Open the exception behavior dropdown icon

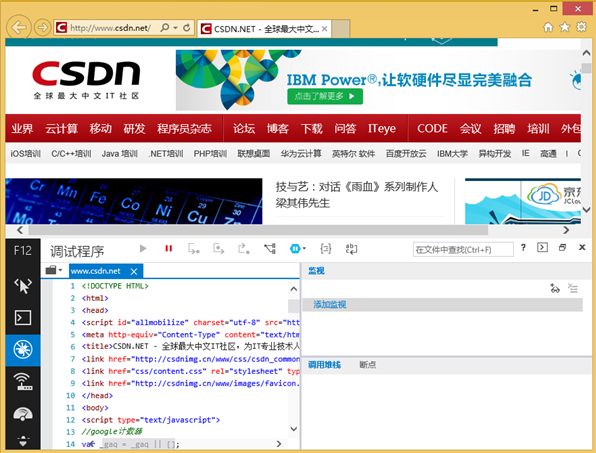tap(298, 249)
